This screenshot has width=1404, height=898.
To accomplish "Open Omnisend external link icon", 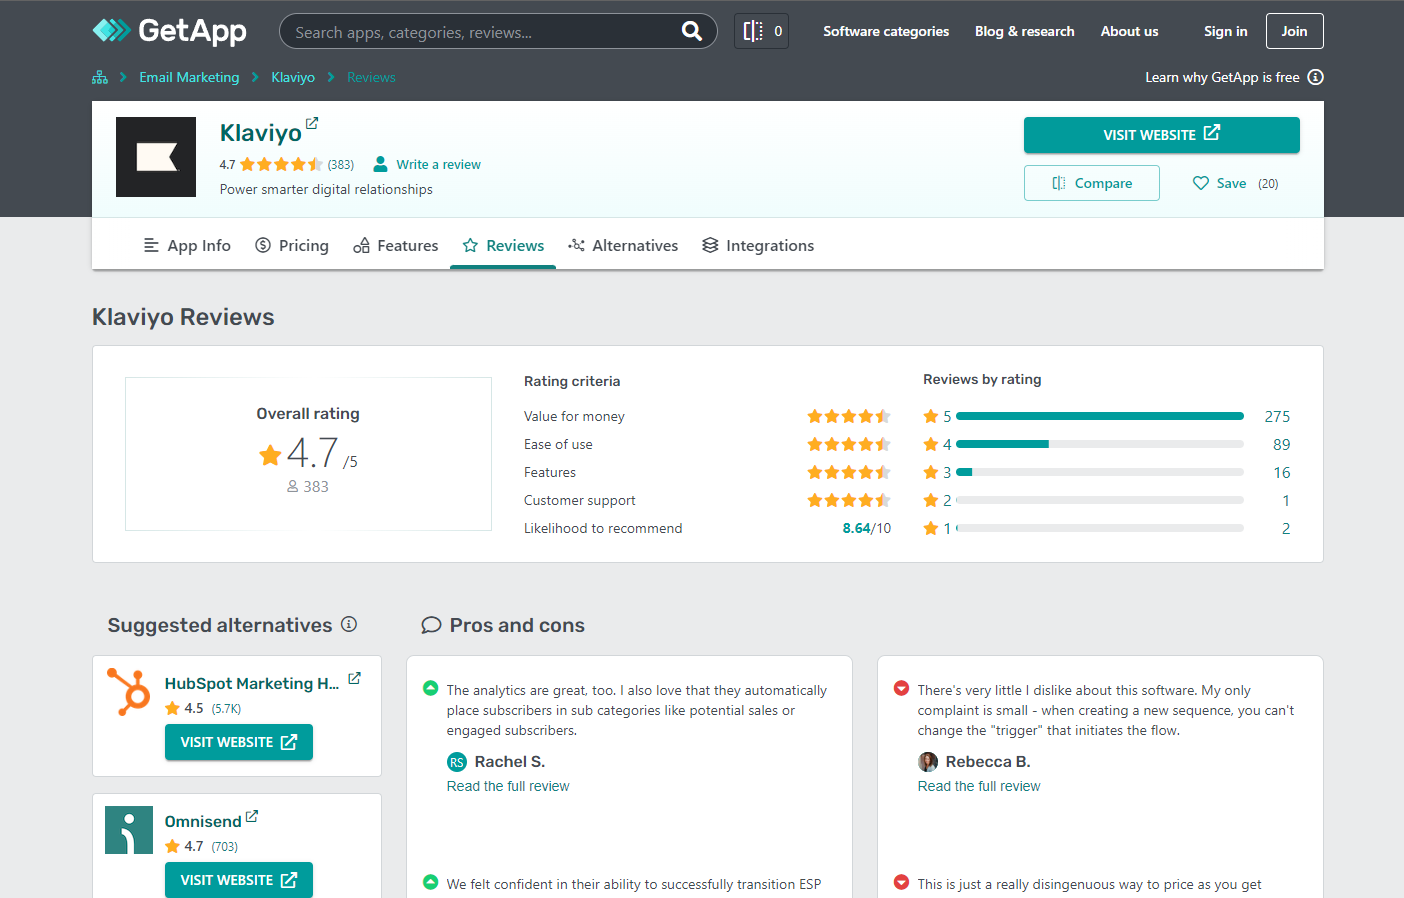I will (x=252, y=816).
